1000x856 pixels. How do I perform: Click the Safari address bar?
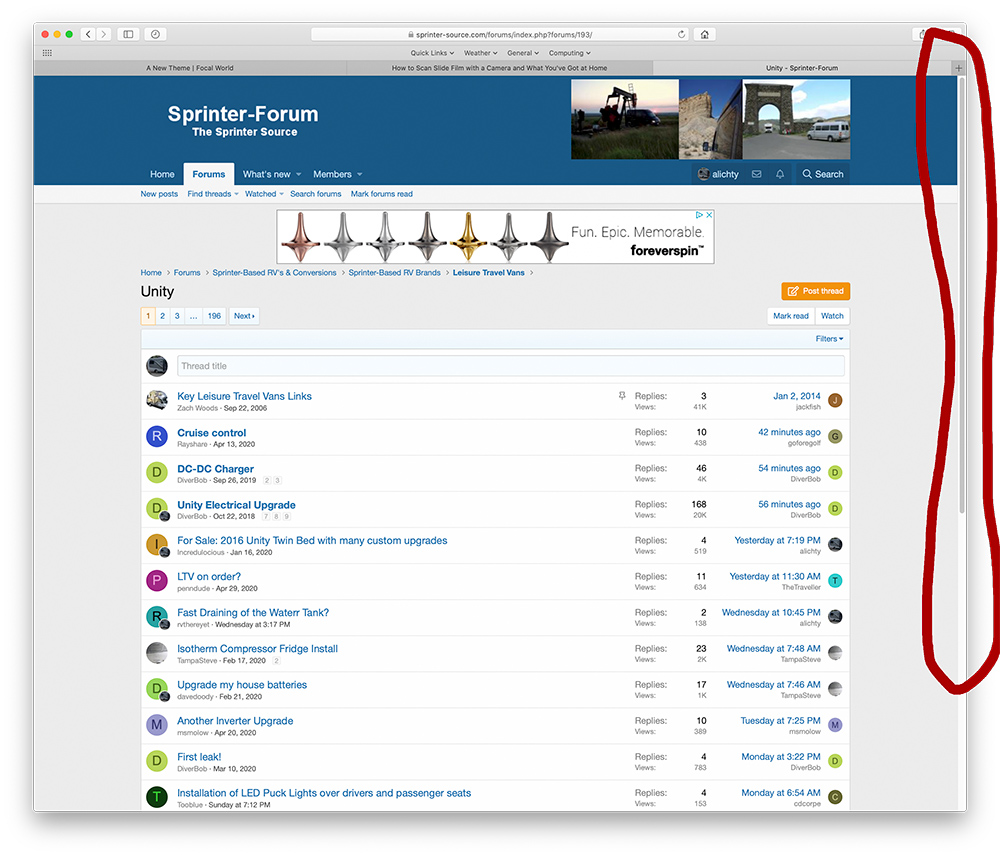pyautogui.click(x=500, y=34)
